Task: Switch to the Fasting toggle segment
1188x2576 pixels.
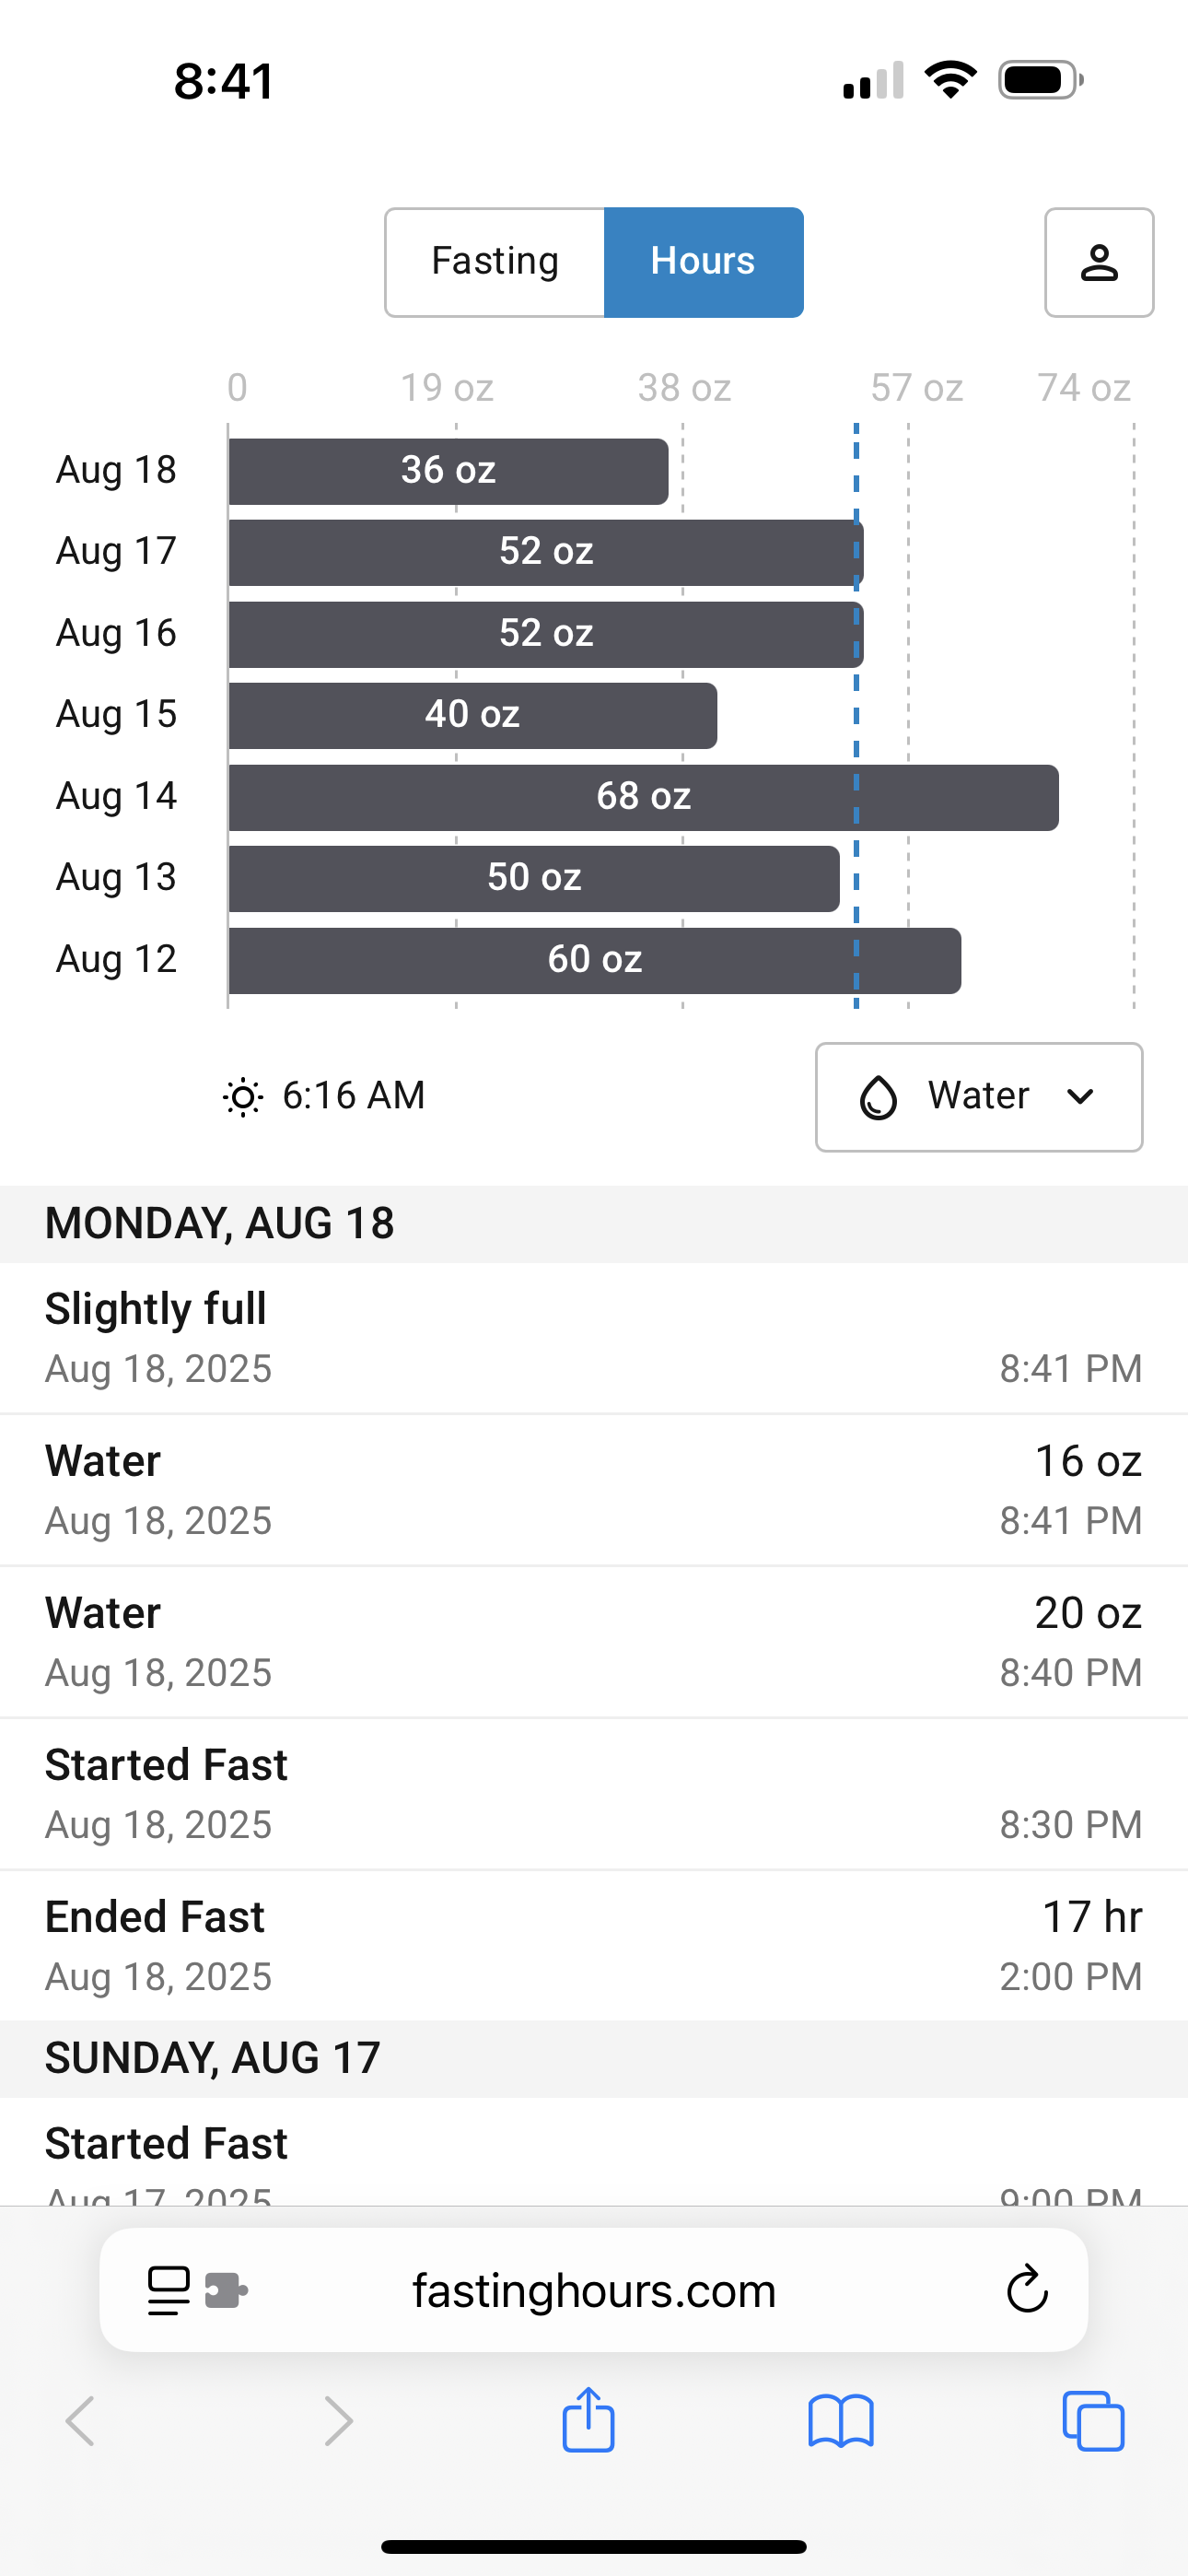Action: pyautogui.click(x=495, y=263)
